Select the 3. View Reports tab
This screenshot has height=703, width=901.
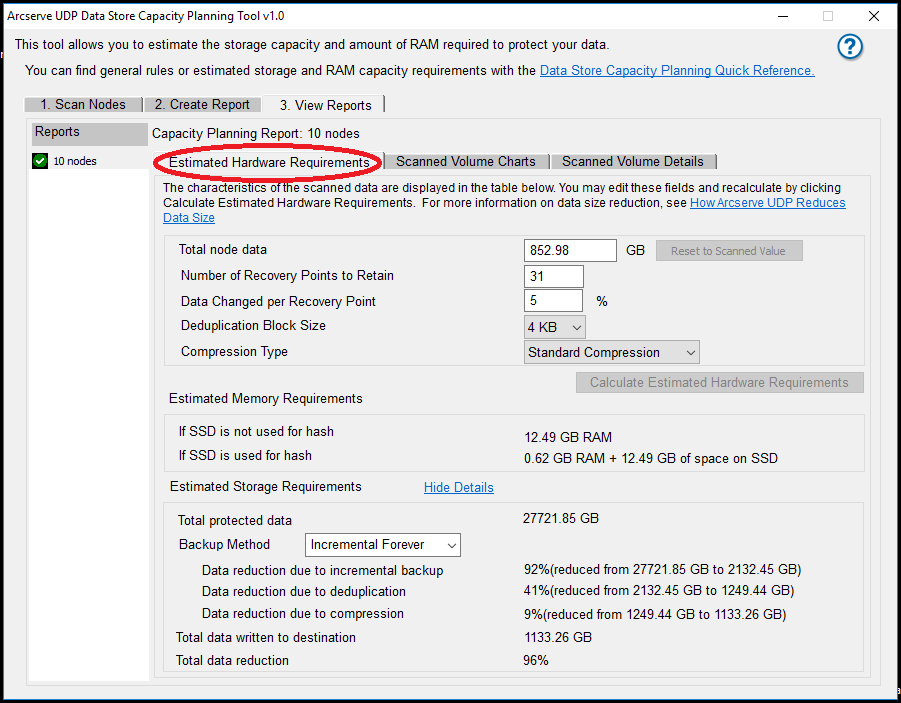point(325,105)
